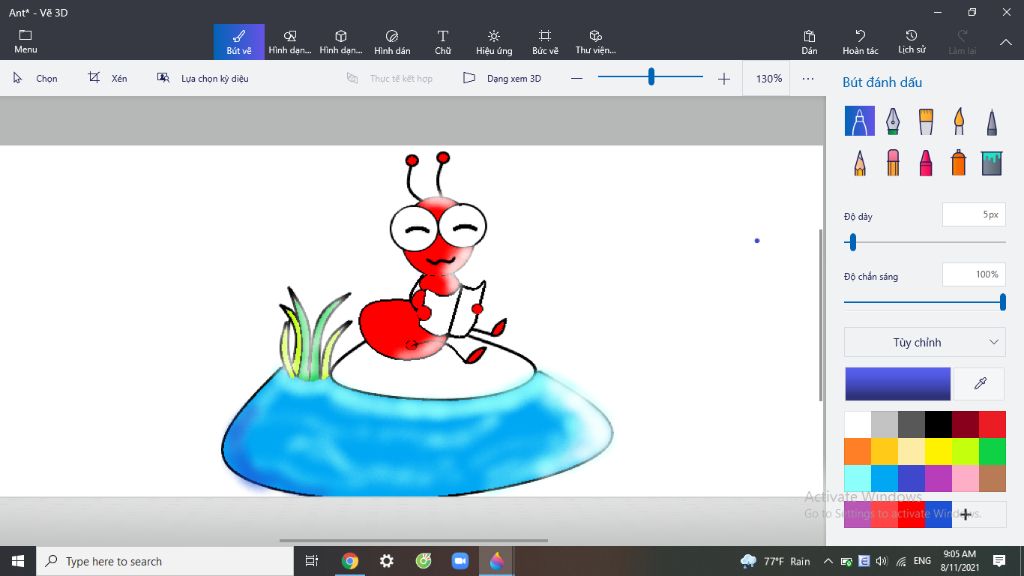This screenshot has height=576, width=1024.
Task: Open the Hiệu ứng effects tab
Action: pos(494,42)
